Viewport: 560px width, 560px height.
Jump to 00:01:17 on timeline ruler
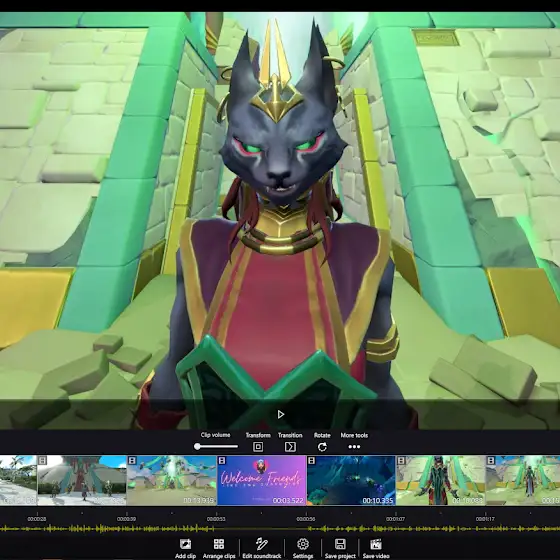pos(485,519)
